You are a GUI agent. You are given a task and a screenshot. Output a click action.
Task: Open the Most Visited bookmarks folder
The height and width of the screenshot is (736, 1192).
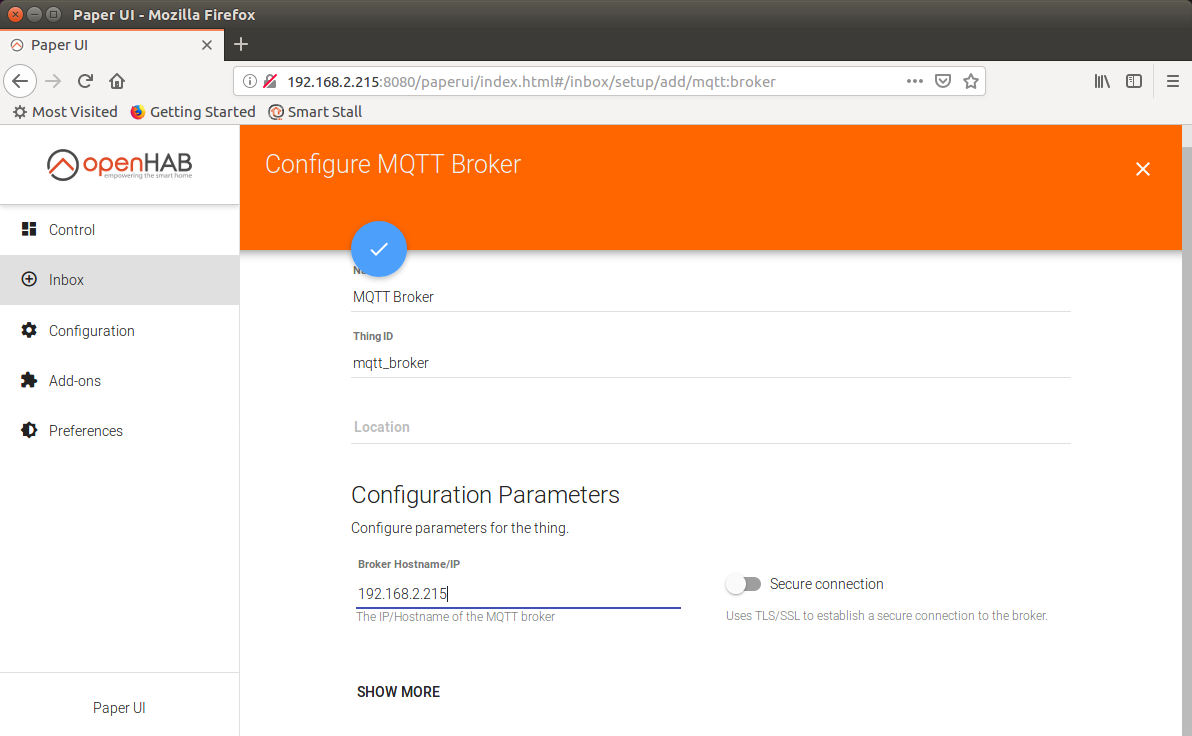click(x=65, y=112)
